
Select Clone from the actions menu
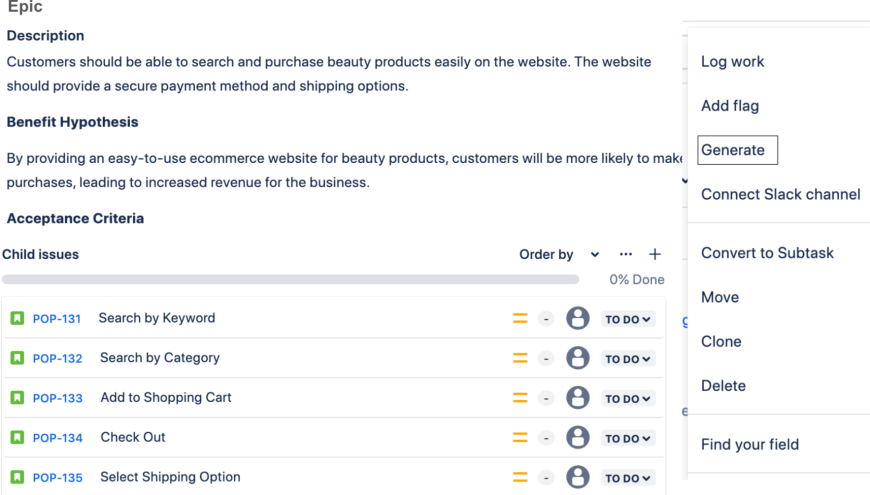click(x=721, y=341)
